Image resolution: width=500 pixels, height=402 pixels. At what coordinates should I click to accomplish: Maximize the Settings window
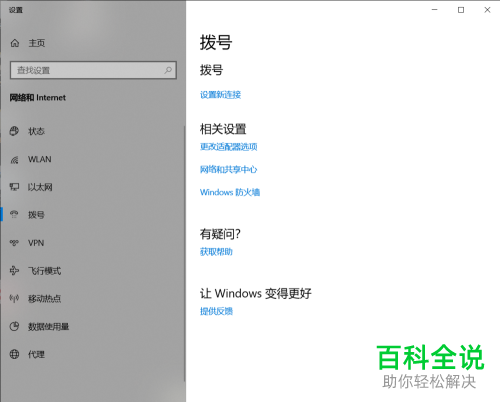(461, 10)
